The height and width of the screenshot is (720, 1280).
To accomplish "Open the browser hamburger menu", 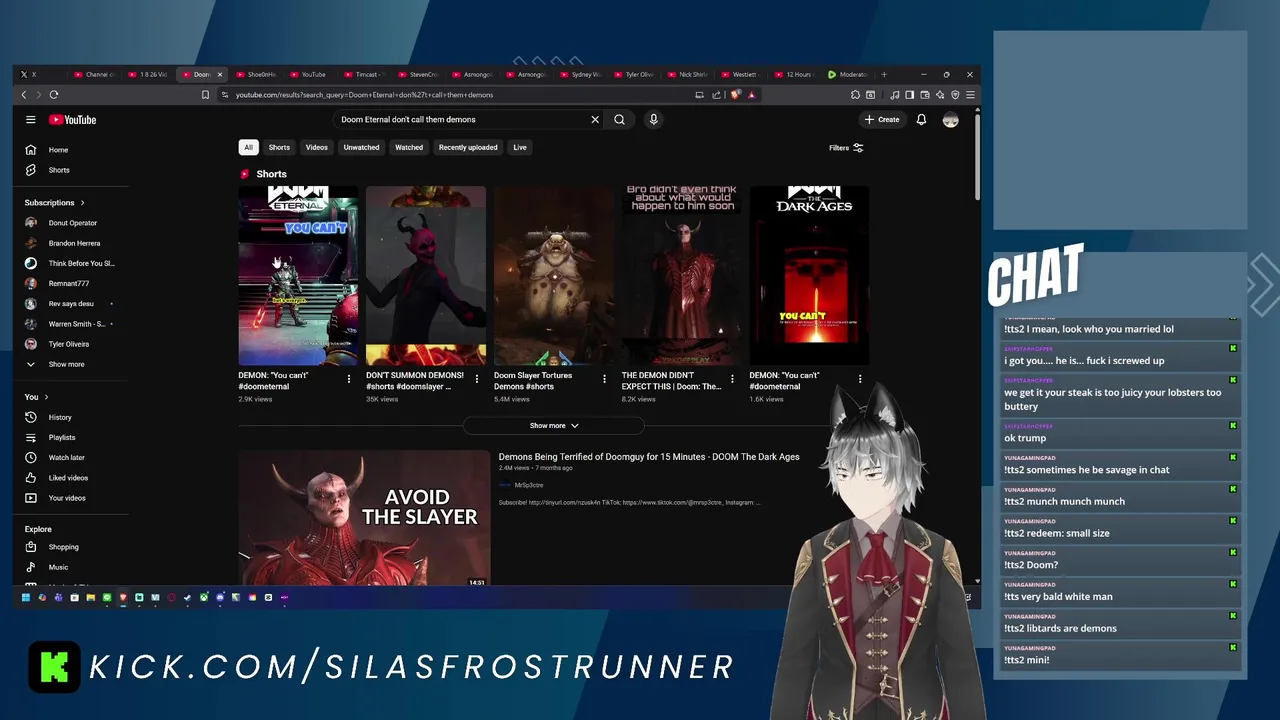I will click(970, 95).
